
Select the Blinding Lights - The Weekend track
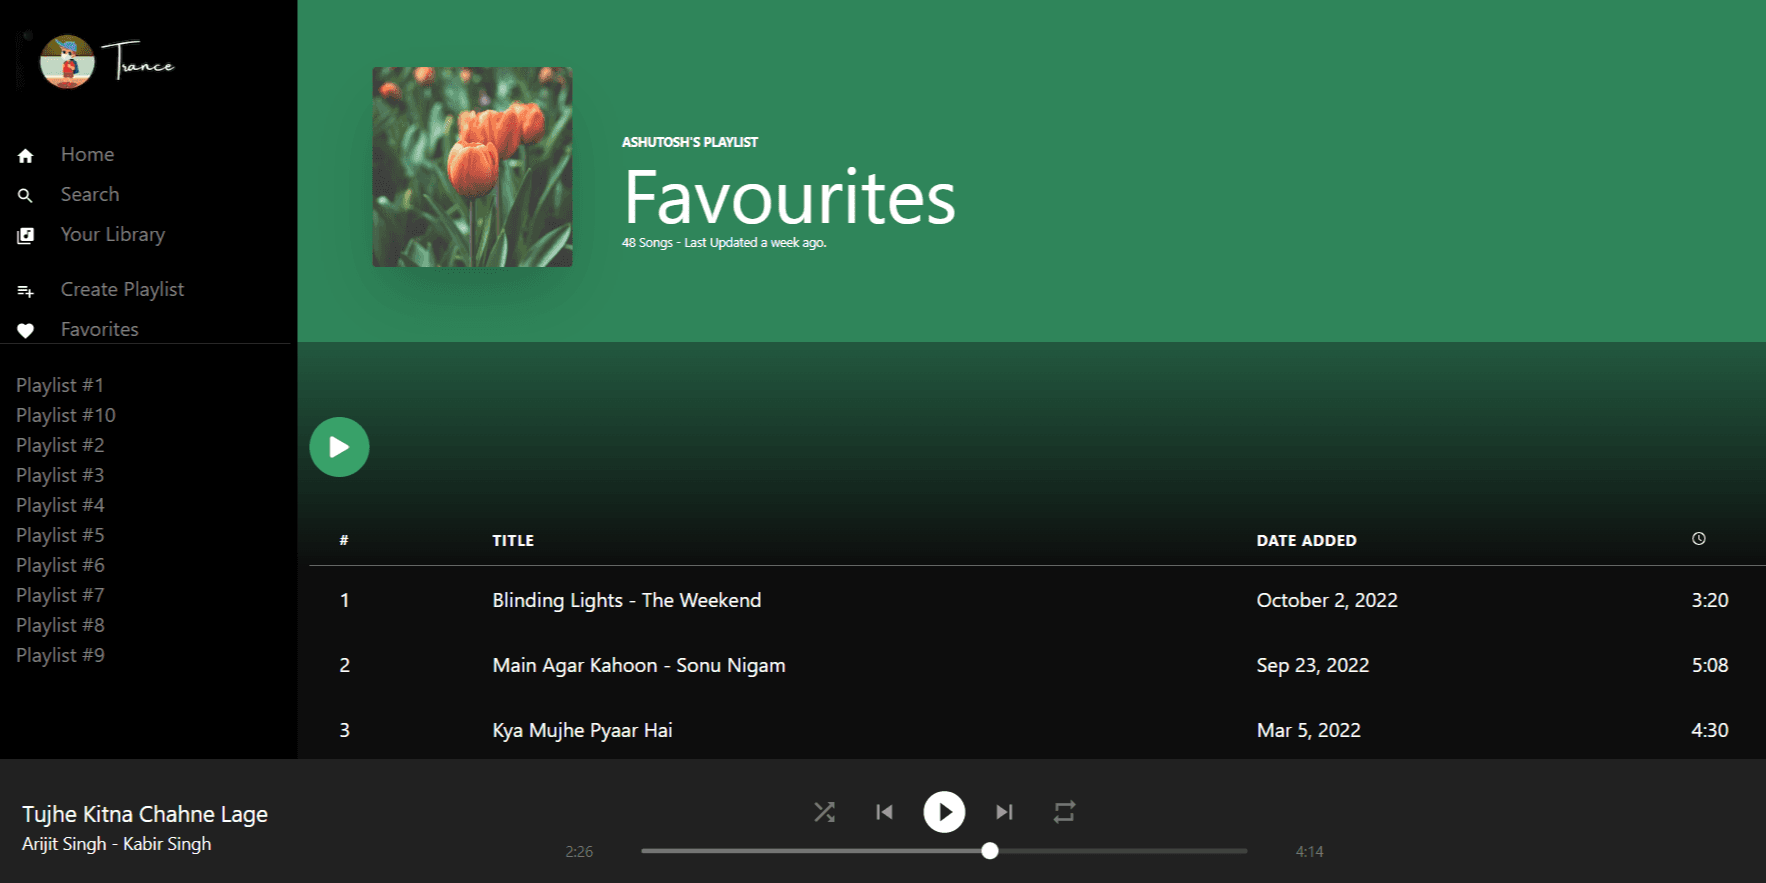tap(626, 600)
